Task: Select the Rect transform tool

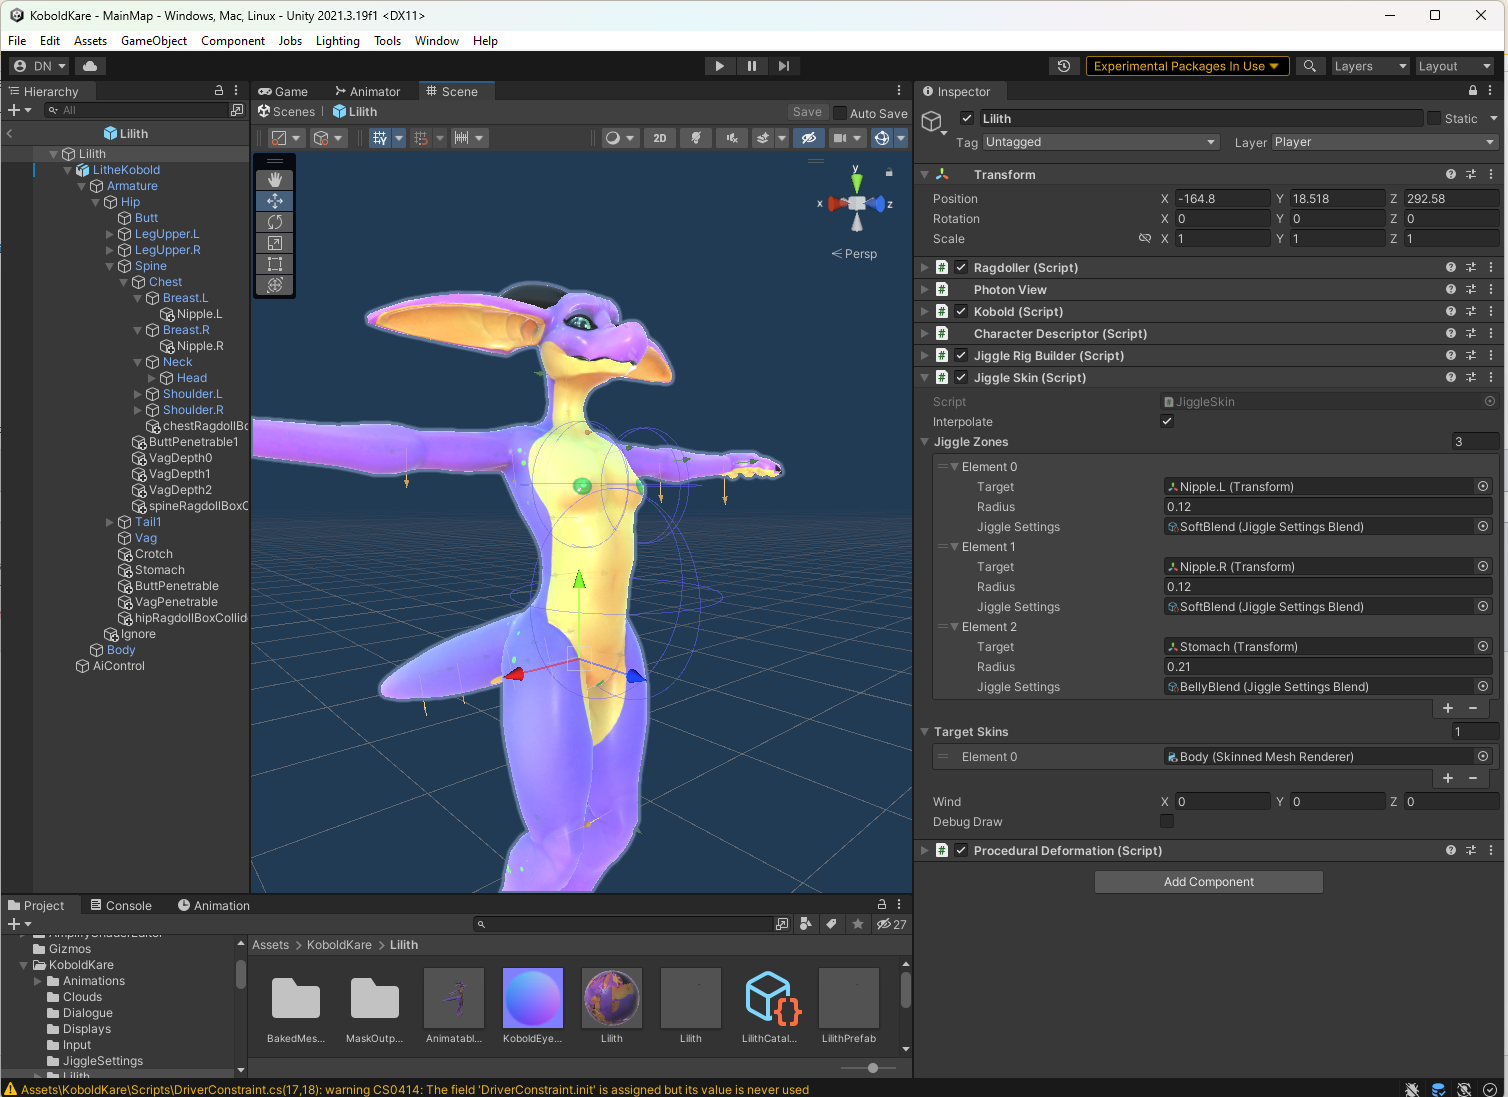Action: [275, 264]
